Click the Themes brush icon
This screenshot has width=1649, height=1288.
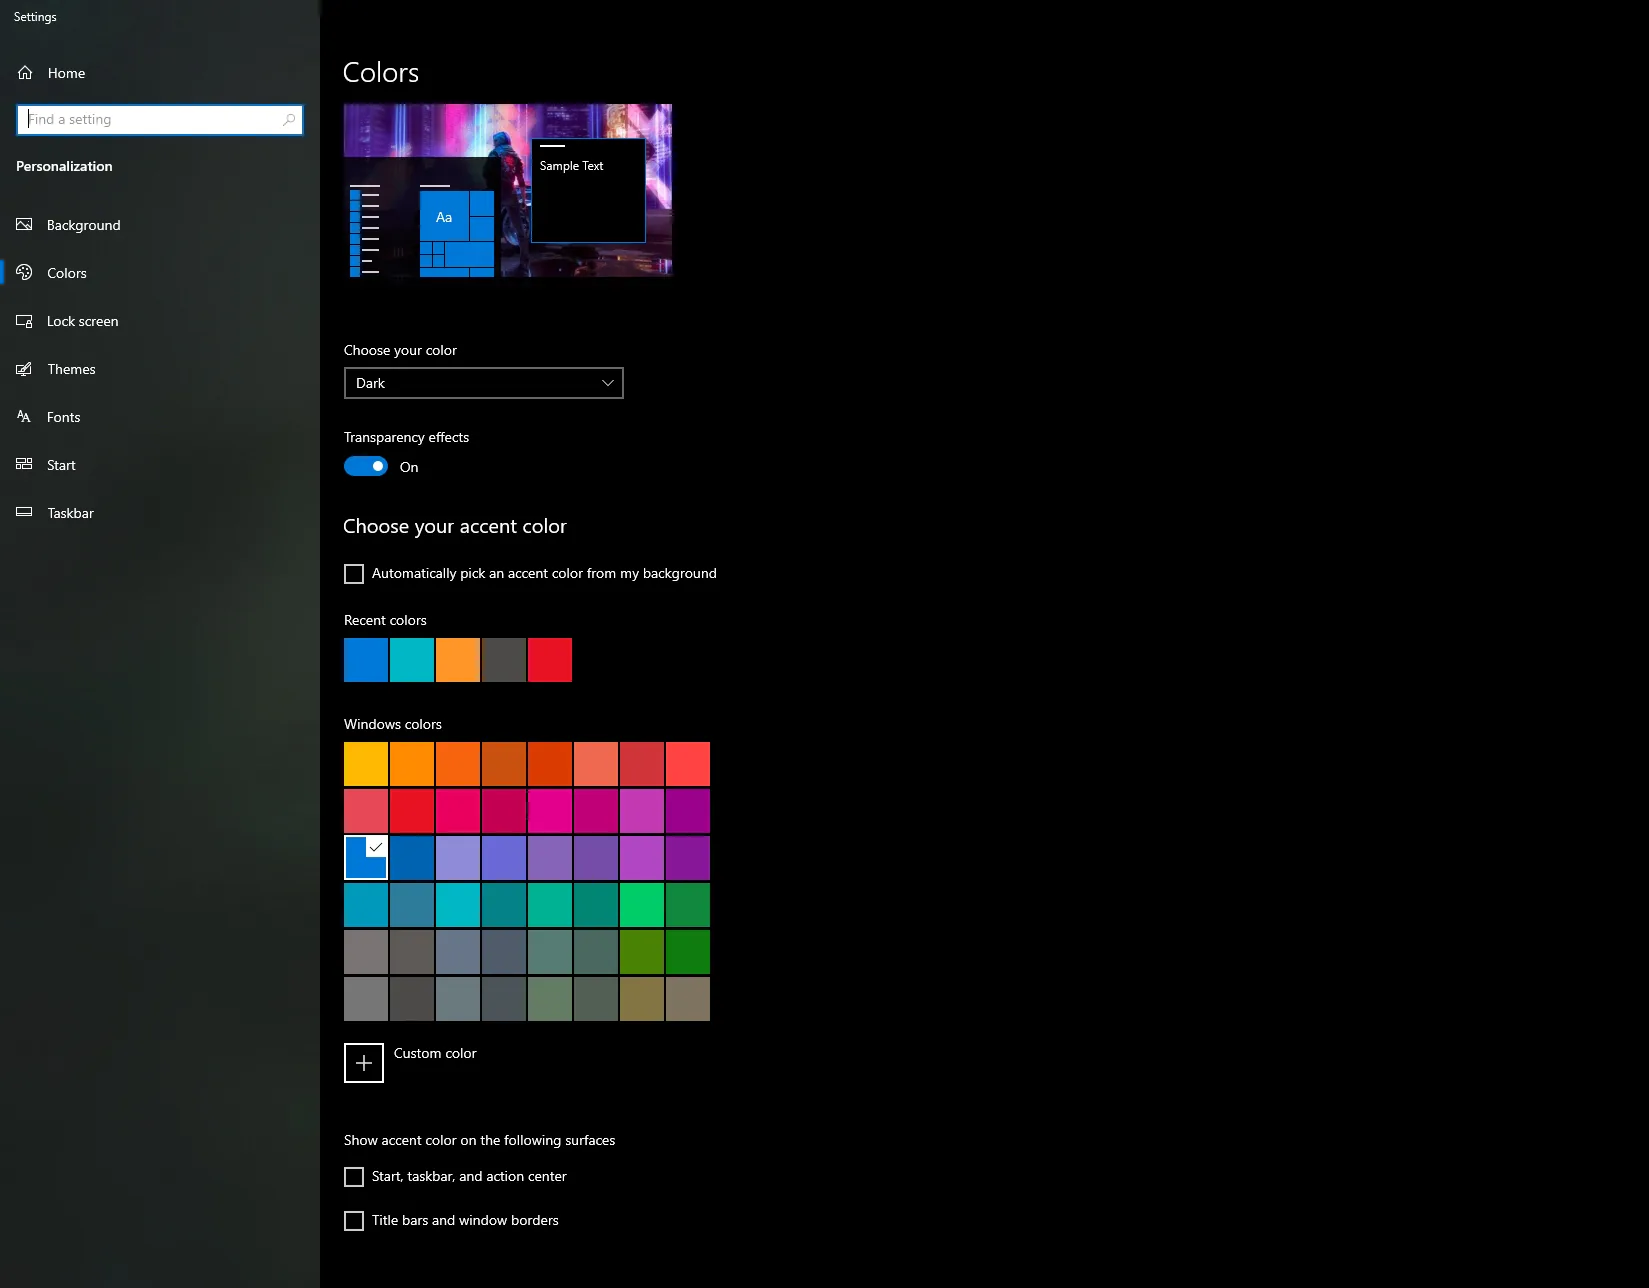point(24,369)
